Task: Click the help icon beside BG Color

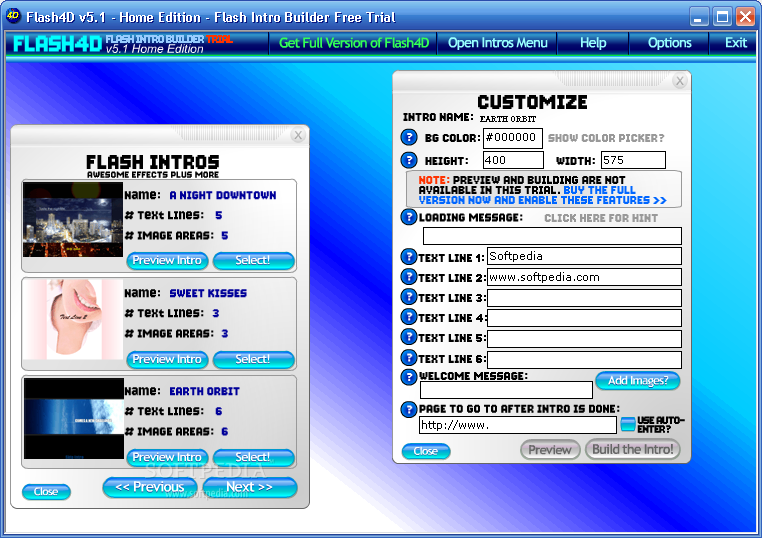Action: pyautogui.click(x=409, y=138)
